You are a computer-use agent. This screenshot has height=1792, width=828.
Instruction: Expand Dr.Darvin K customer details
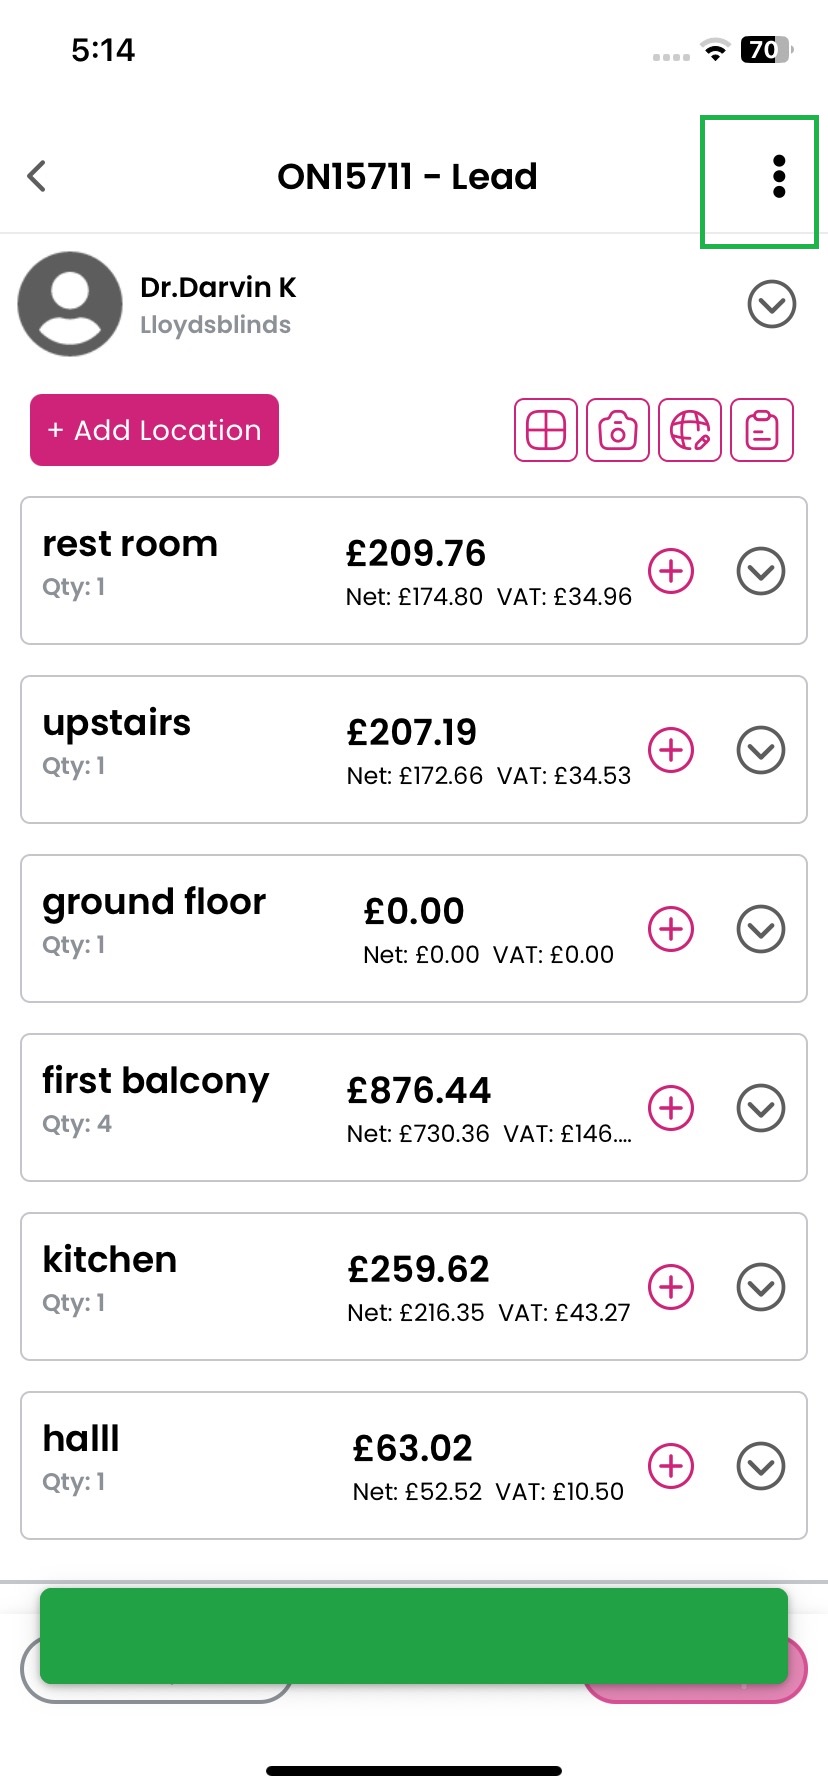tap(772, 304)
